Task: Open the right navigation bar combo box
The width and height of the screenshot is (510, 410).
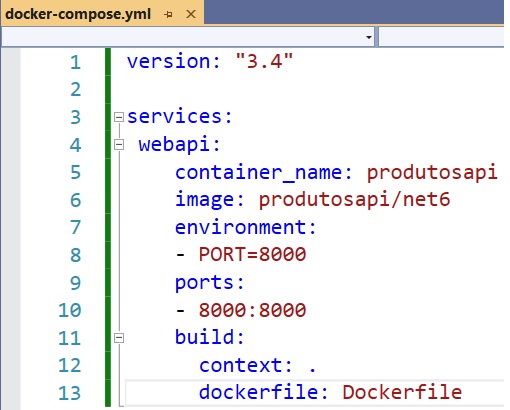Action: [441, 37]
